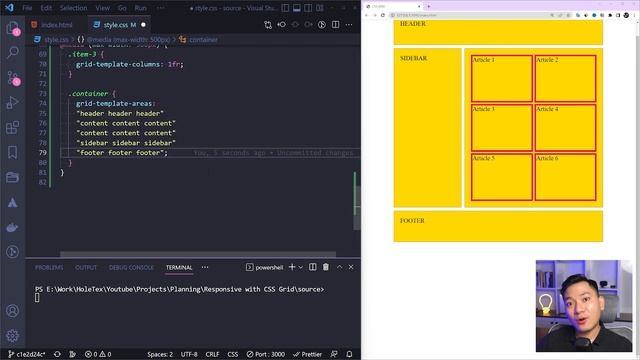Click the container breadcrumb segment
This screenshot has width=640, height=360.
point(199,40)
